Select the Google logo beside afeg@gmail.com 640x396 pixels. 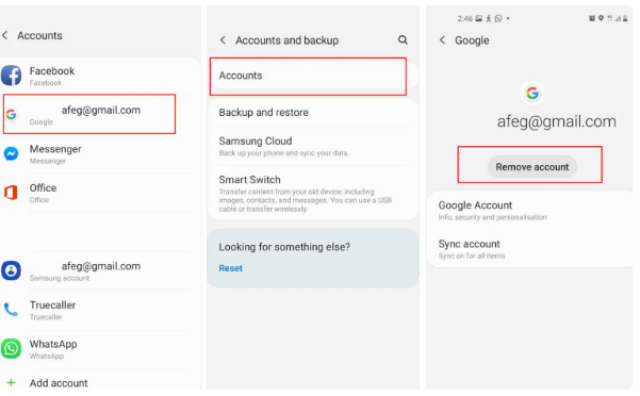pyautogui.click(x=11, y=115)
